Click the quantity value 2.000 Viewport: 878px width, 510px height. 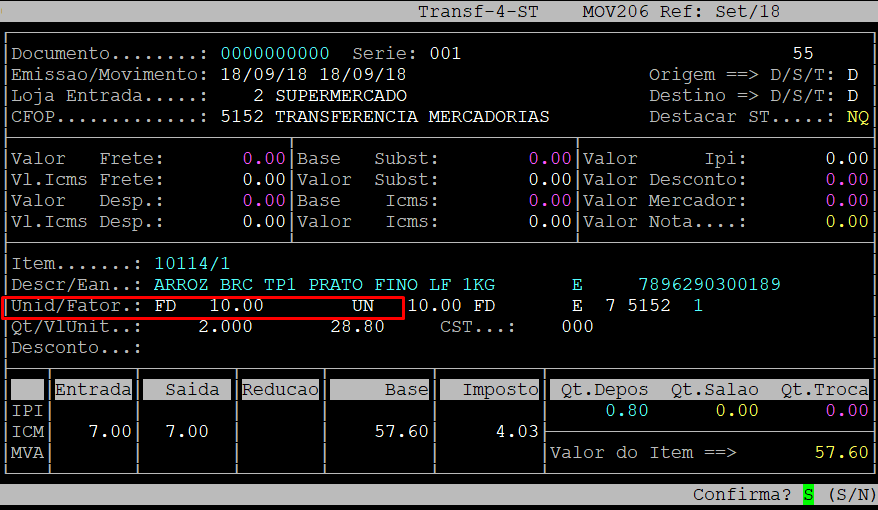225,327
